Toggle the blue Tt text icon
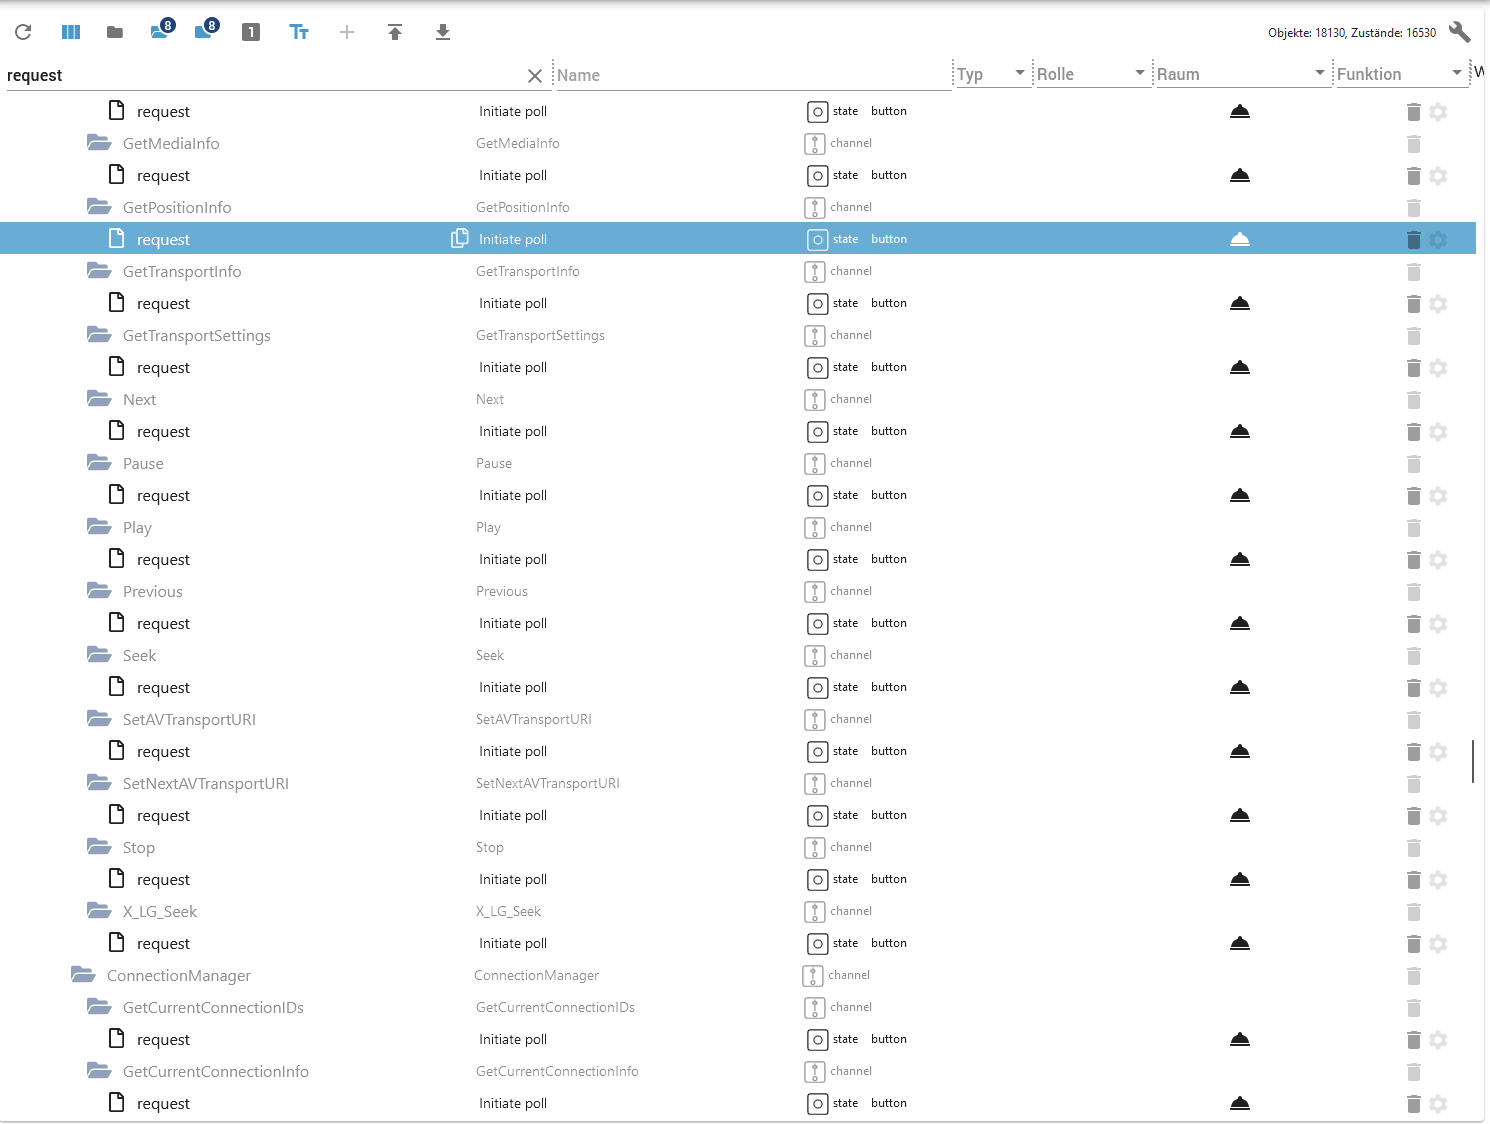Viewport: 1490px width, 1124px height. point(299,32)
